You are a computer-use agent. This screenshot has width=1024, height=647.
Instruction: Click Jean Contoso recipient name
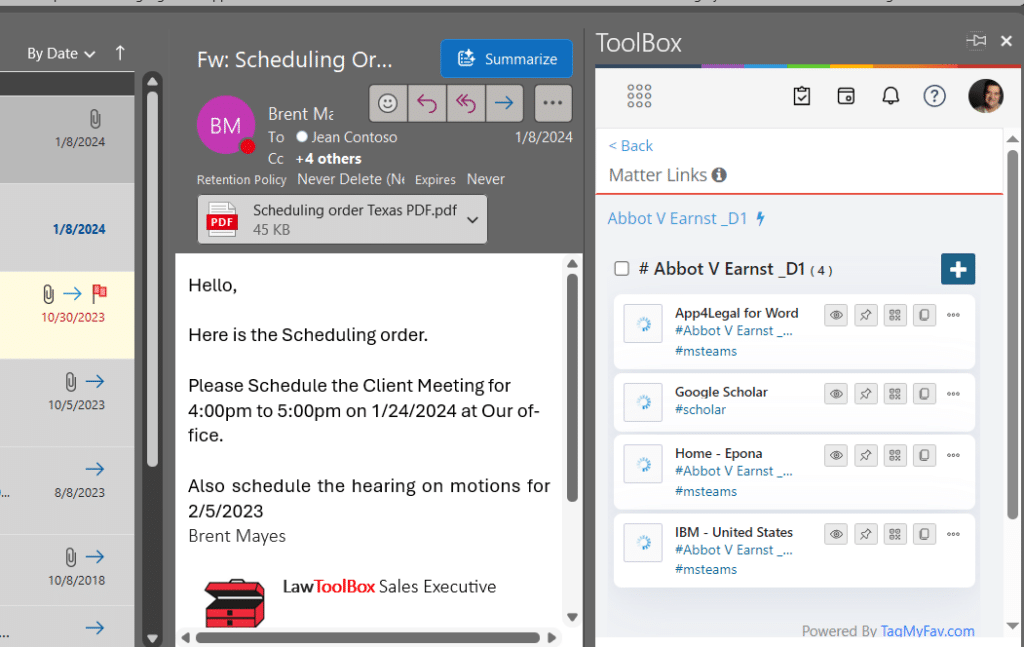pyautogui.click(x=354, y=137)
